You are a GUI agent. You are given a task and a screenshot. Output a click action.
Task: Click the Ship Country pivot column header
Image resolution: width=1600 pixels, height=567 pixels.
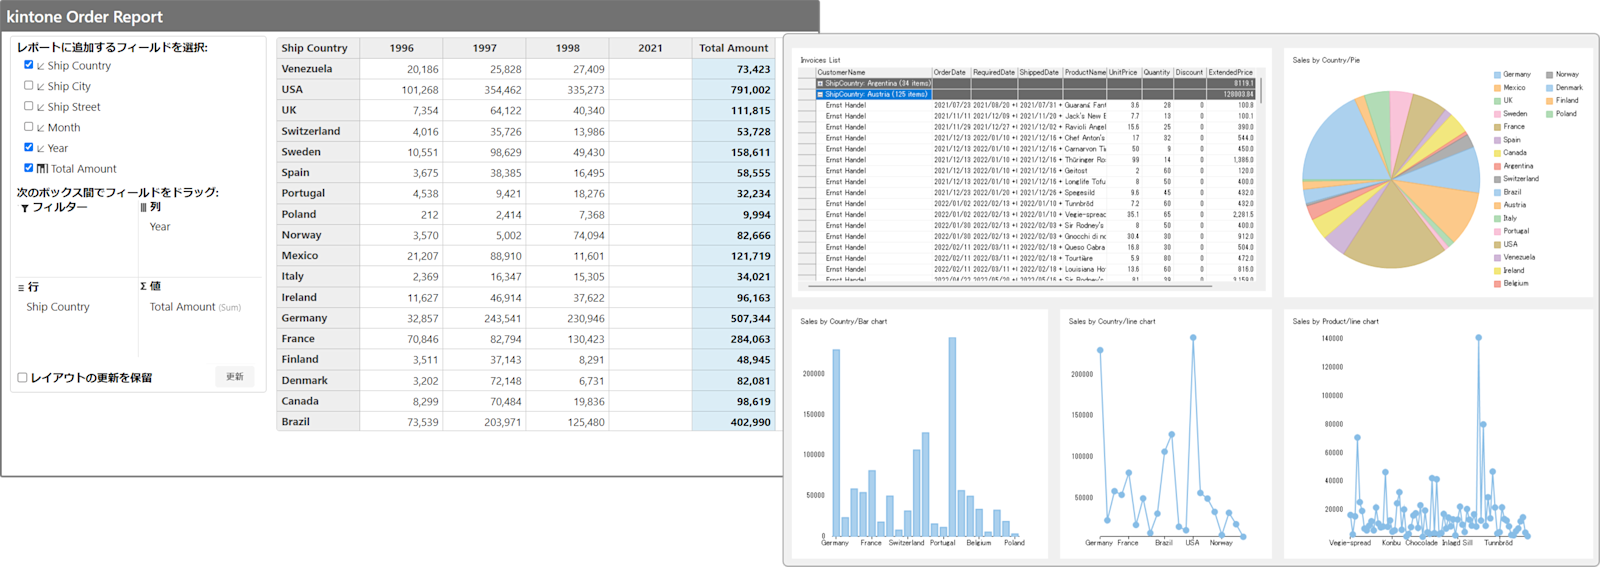click(318, 48)
